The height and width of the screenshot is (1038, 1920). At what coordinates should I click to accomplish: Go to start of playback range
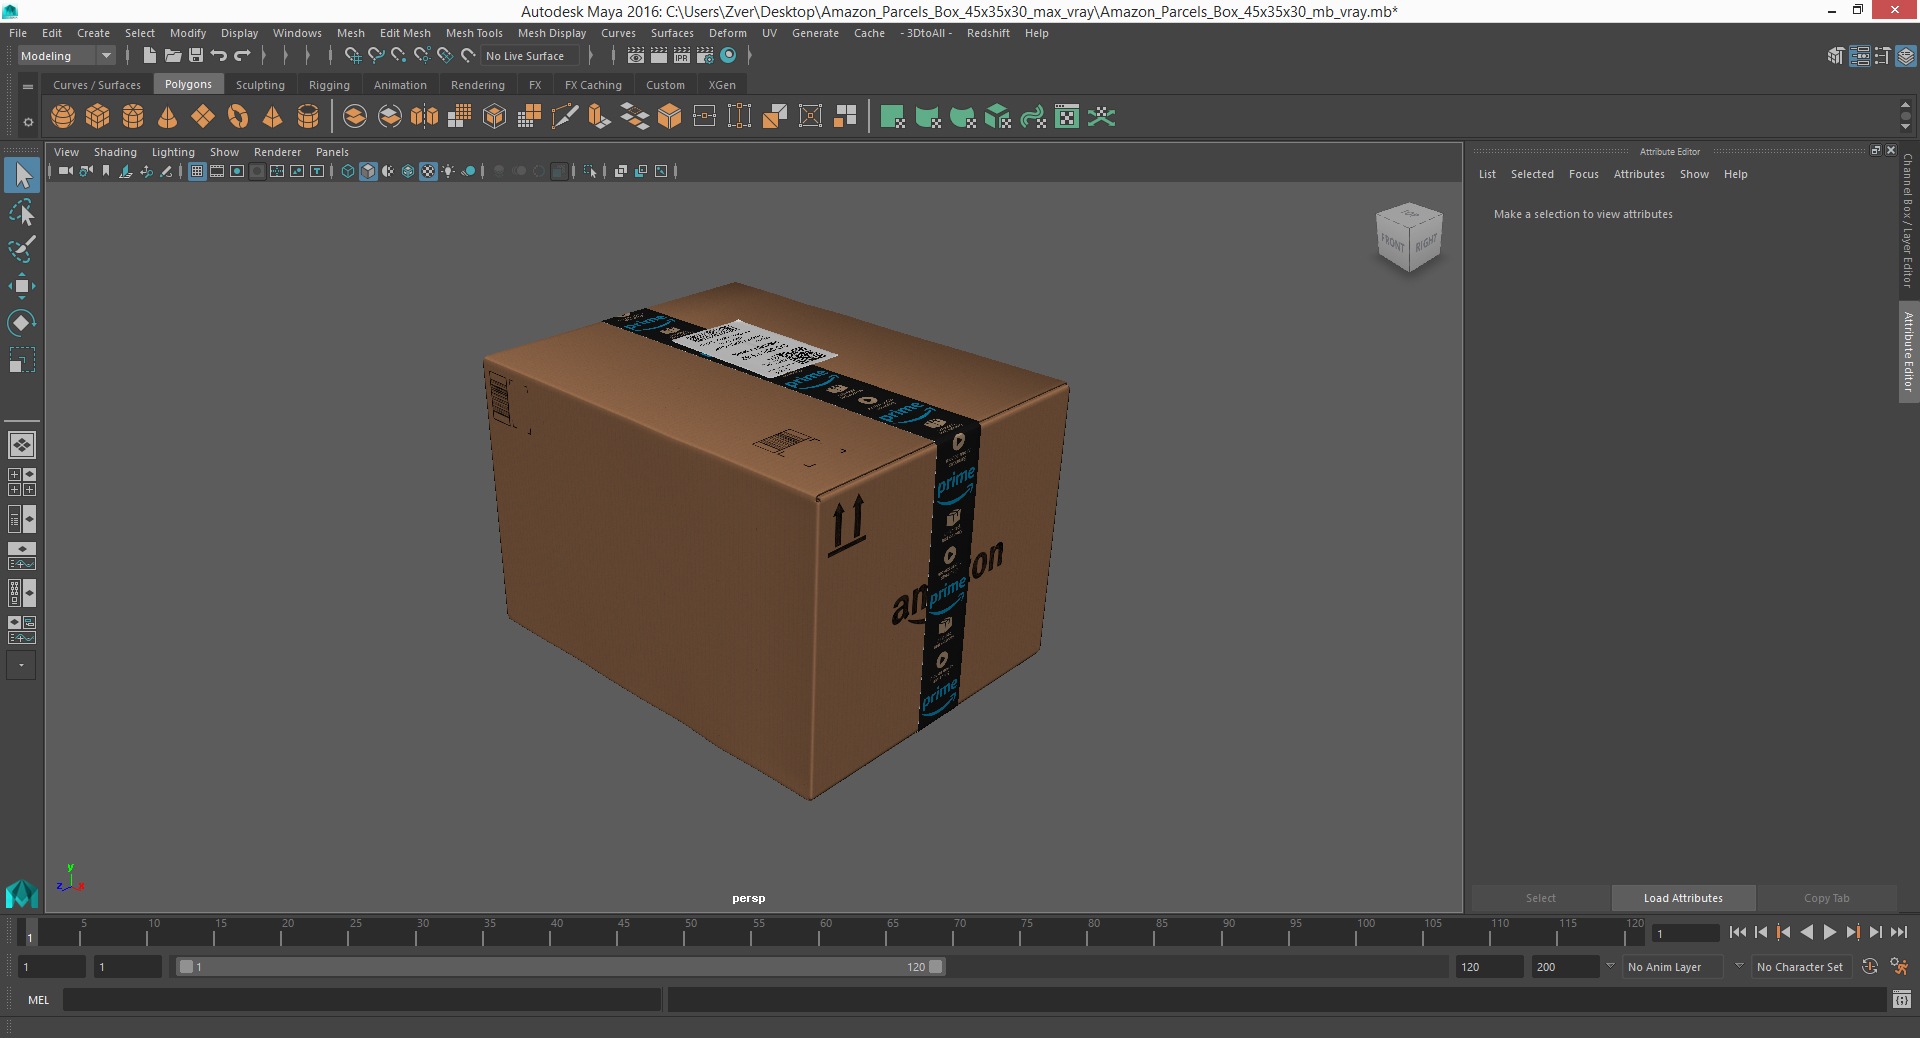[1738, 932]
